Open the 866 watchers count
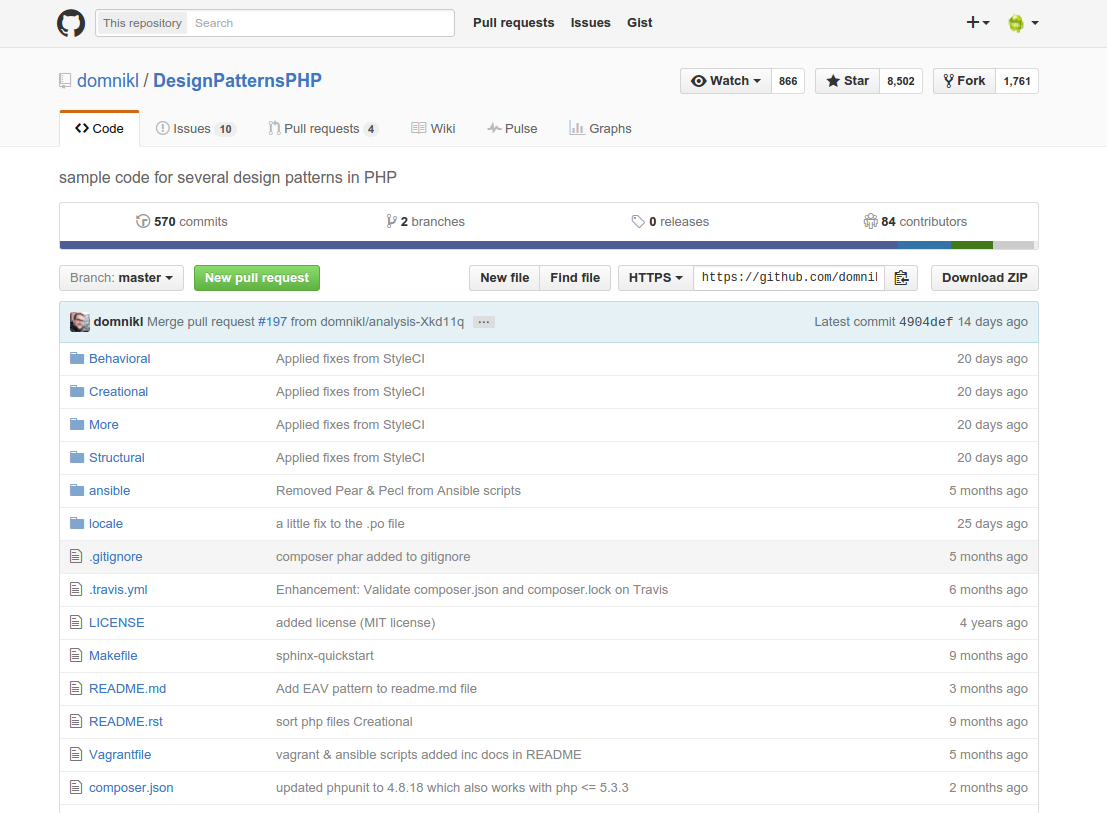Viewport: 1107px width, 813px height. (x=788, y=81)
